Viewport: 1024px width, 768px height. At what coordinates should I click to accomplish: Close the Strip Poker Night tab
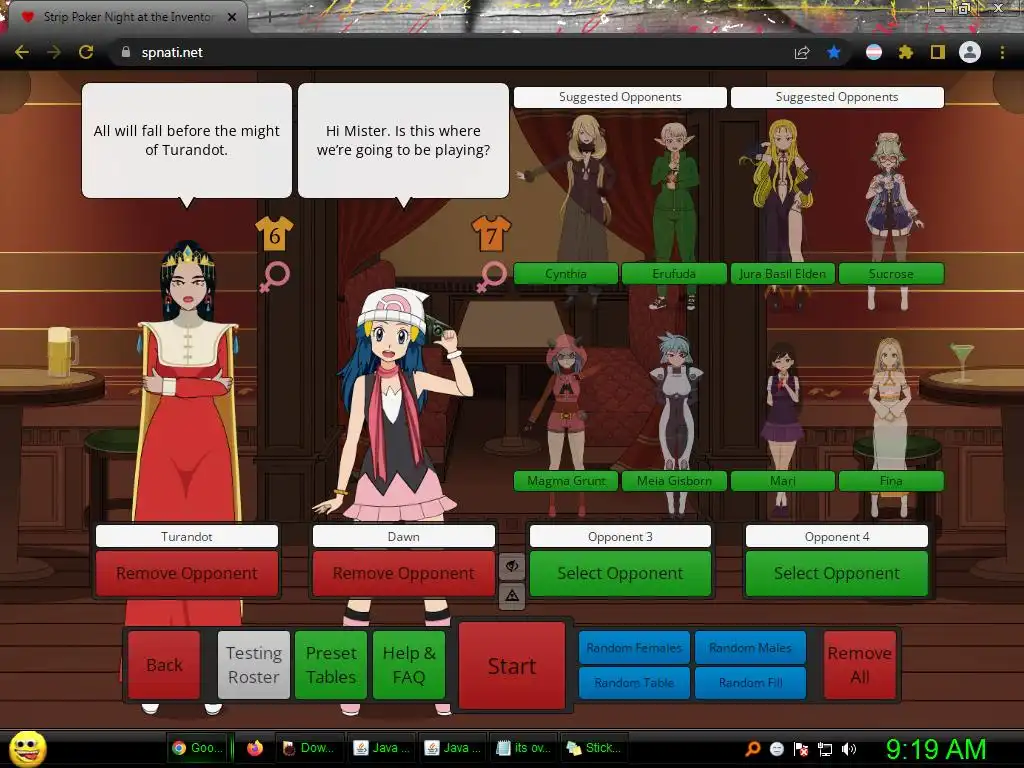click(x=232, y=17)
